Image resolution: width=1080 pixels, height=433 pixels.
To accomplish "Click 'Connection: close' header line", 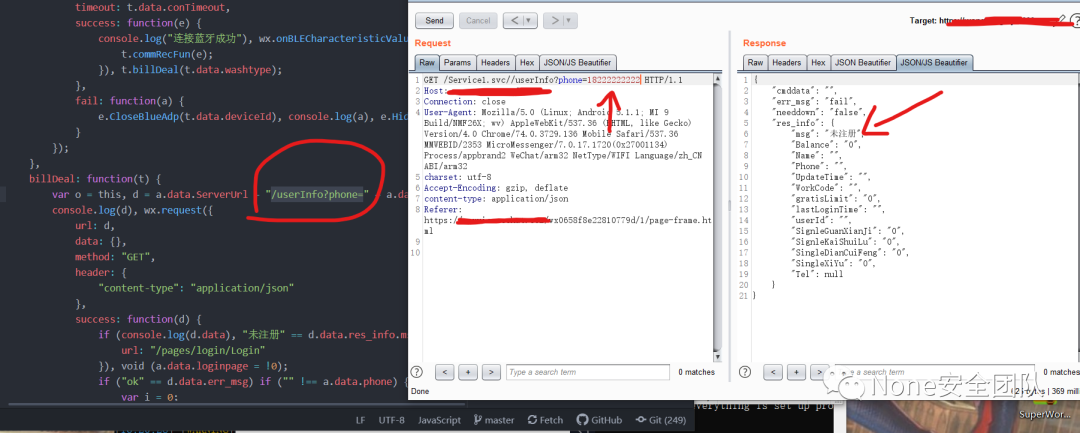I will (x=464, y=102).
